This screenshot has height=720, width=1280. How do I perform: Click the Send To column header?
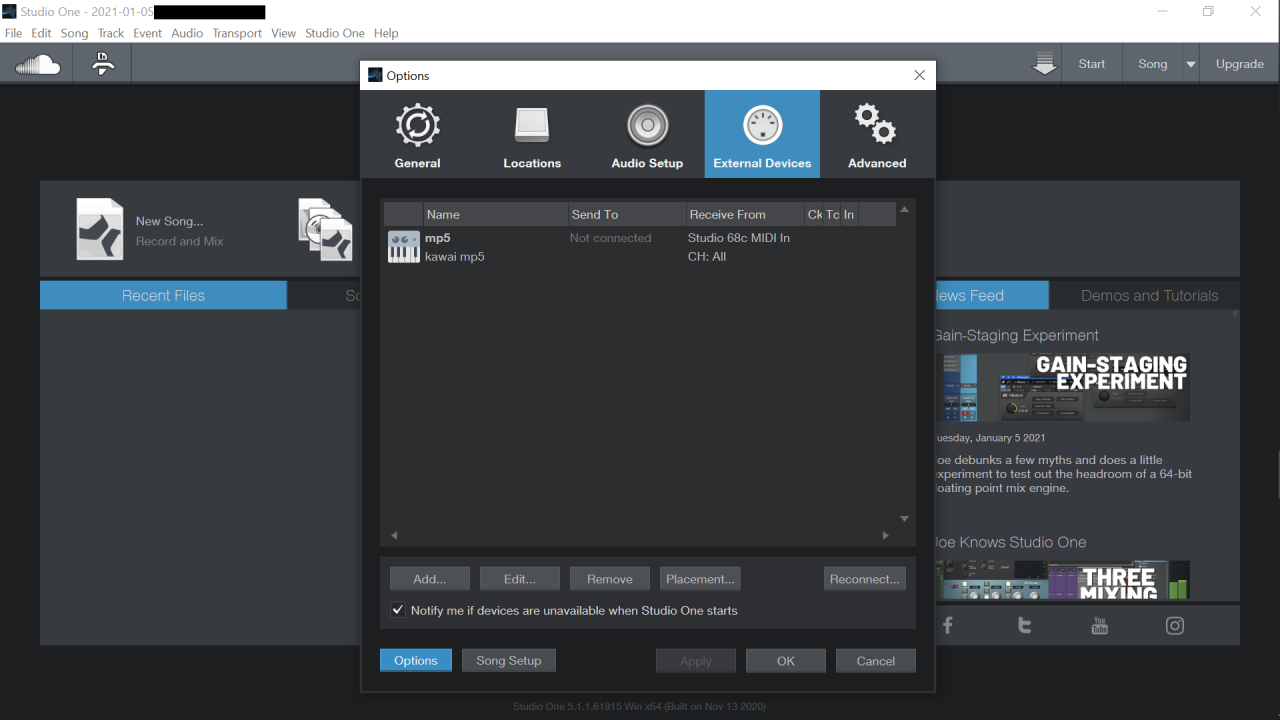(x=627, y=214)
